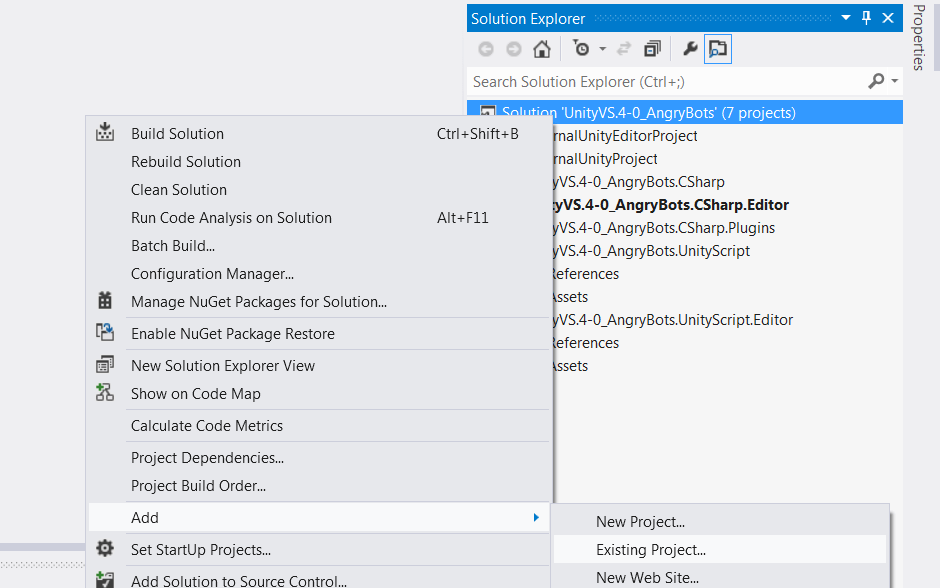Click the Manage NuGet Packages icon
Image resolution: width=940 pixels, height=588 pixels.
(106, 302)
